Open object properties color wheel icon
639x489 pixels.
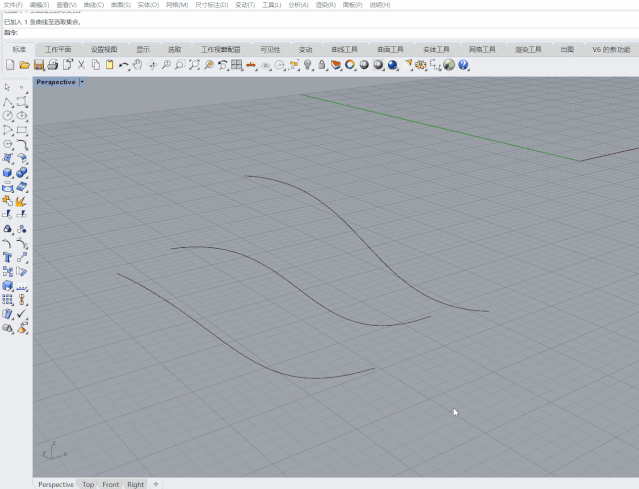[x=350, y=65]
